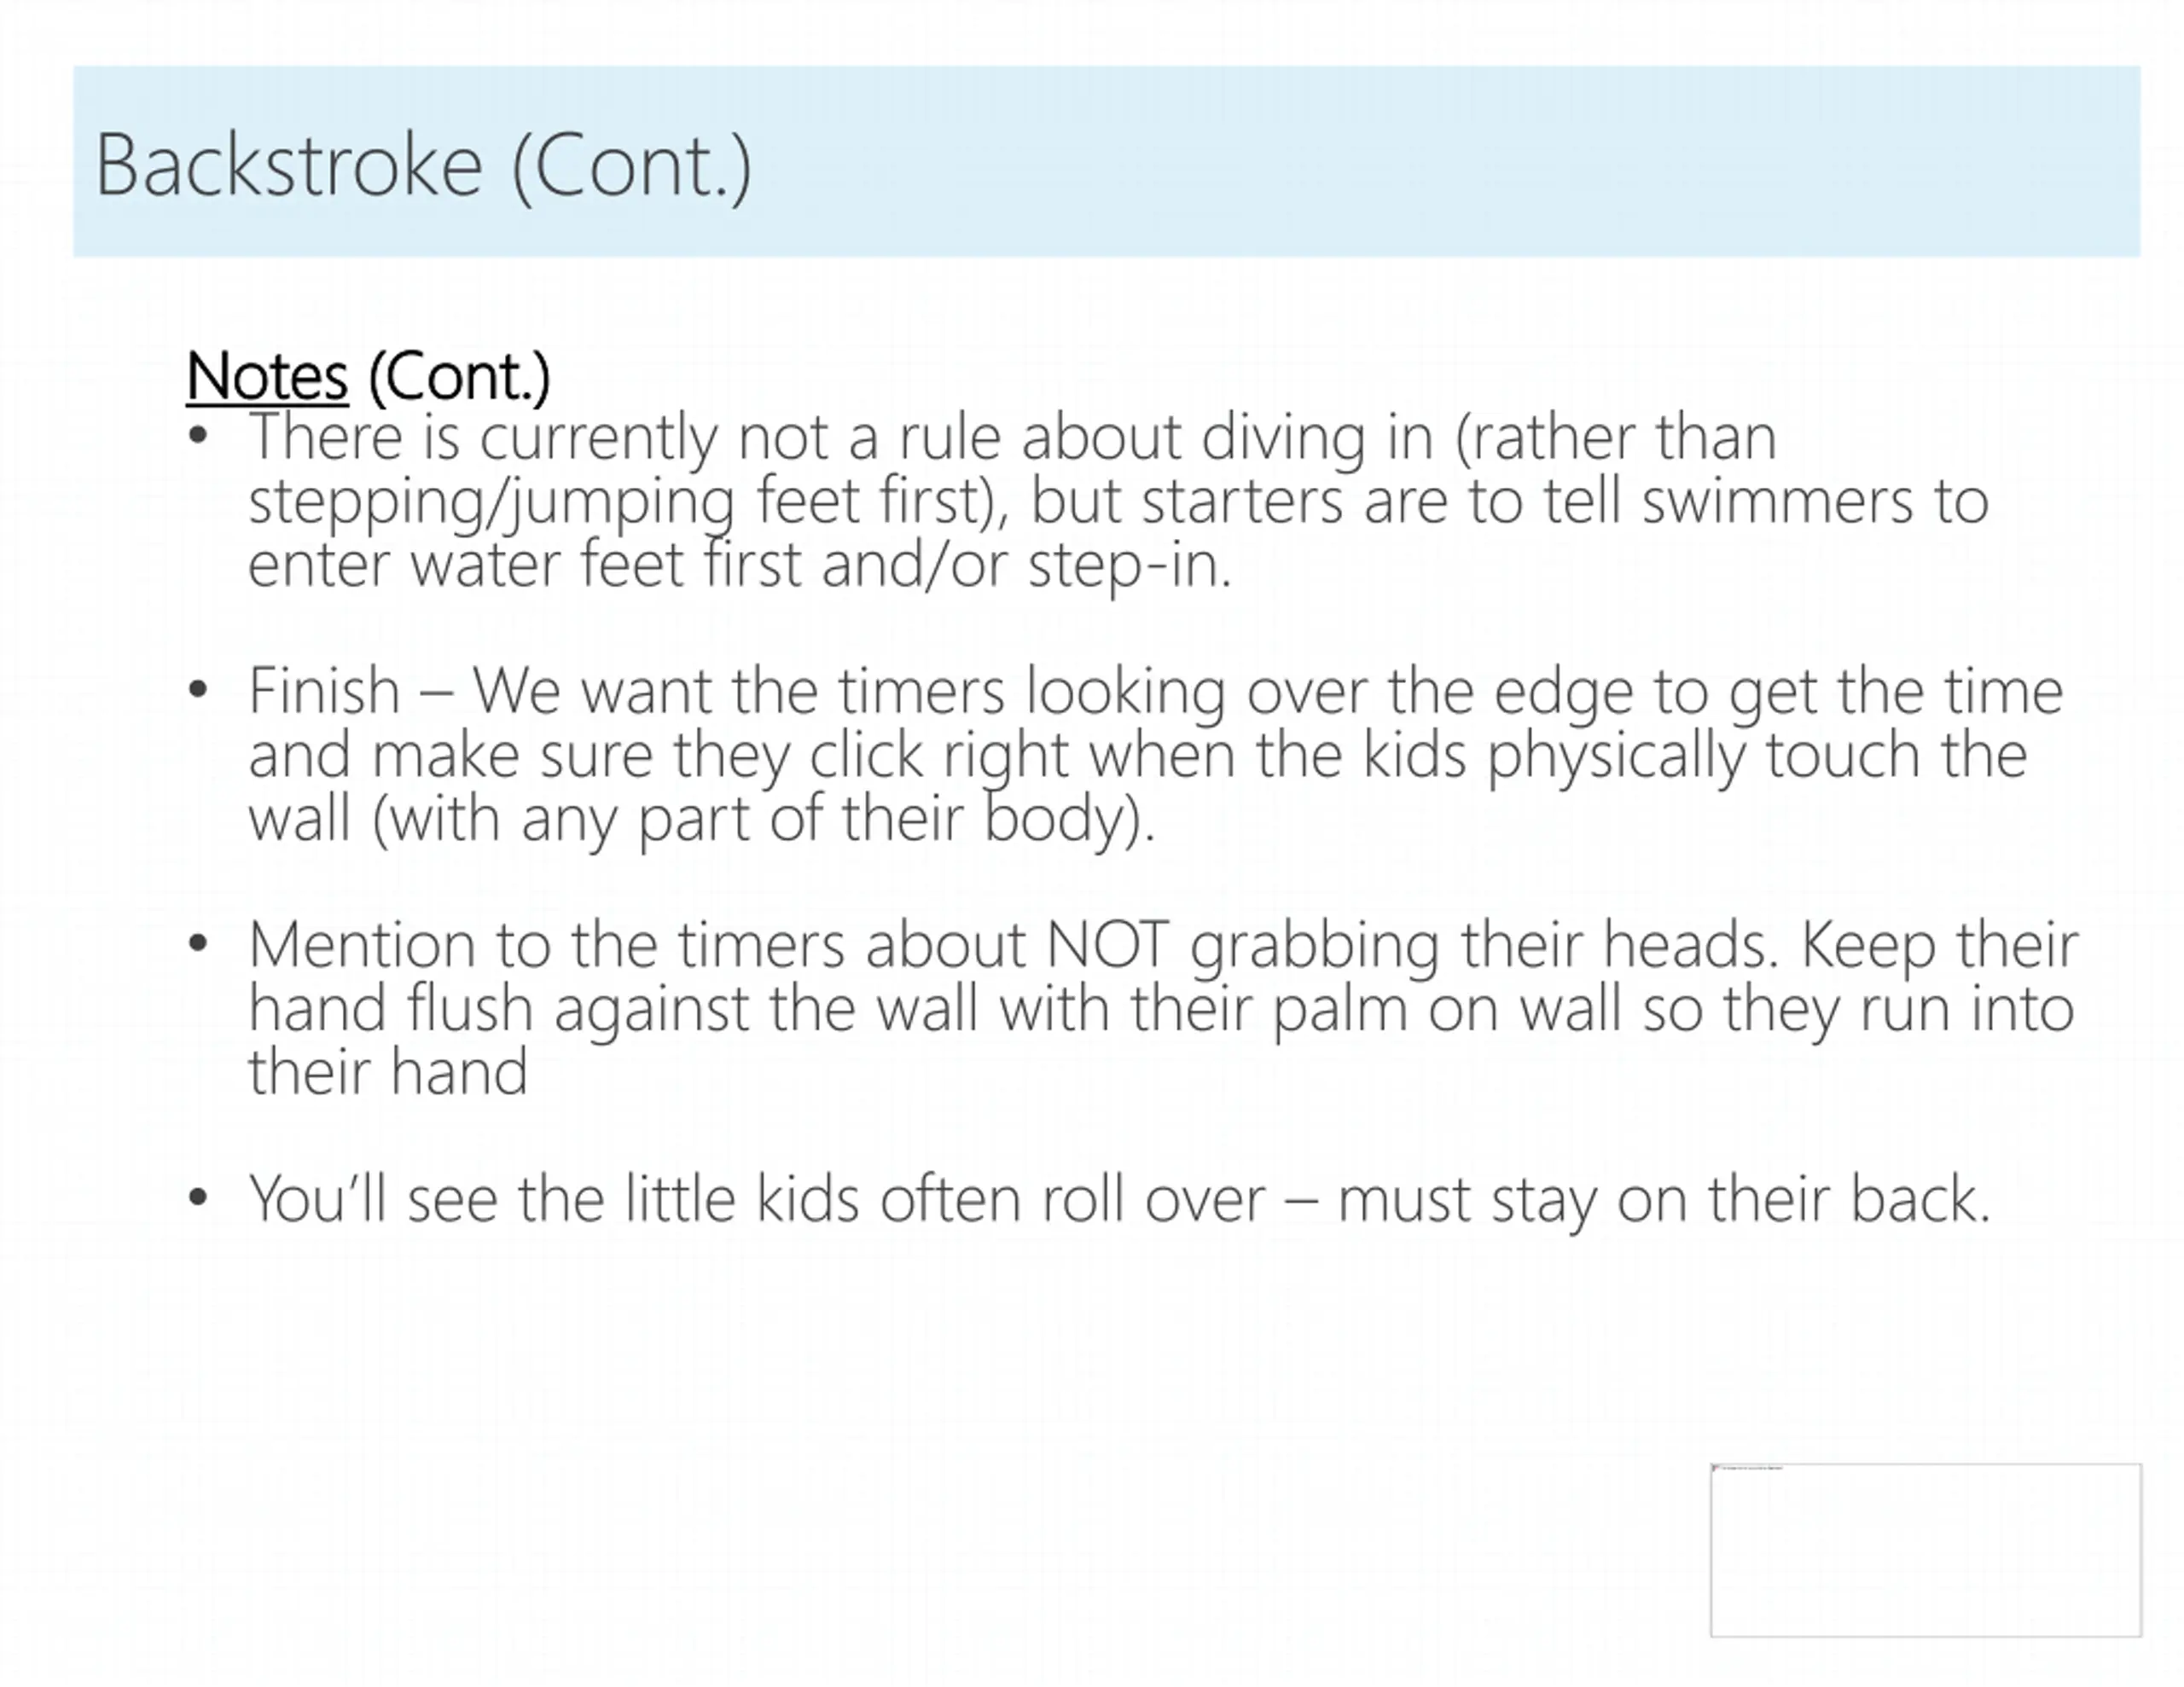
Task: Click the bullet before "There is currently"
Action: point(198,436)
